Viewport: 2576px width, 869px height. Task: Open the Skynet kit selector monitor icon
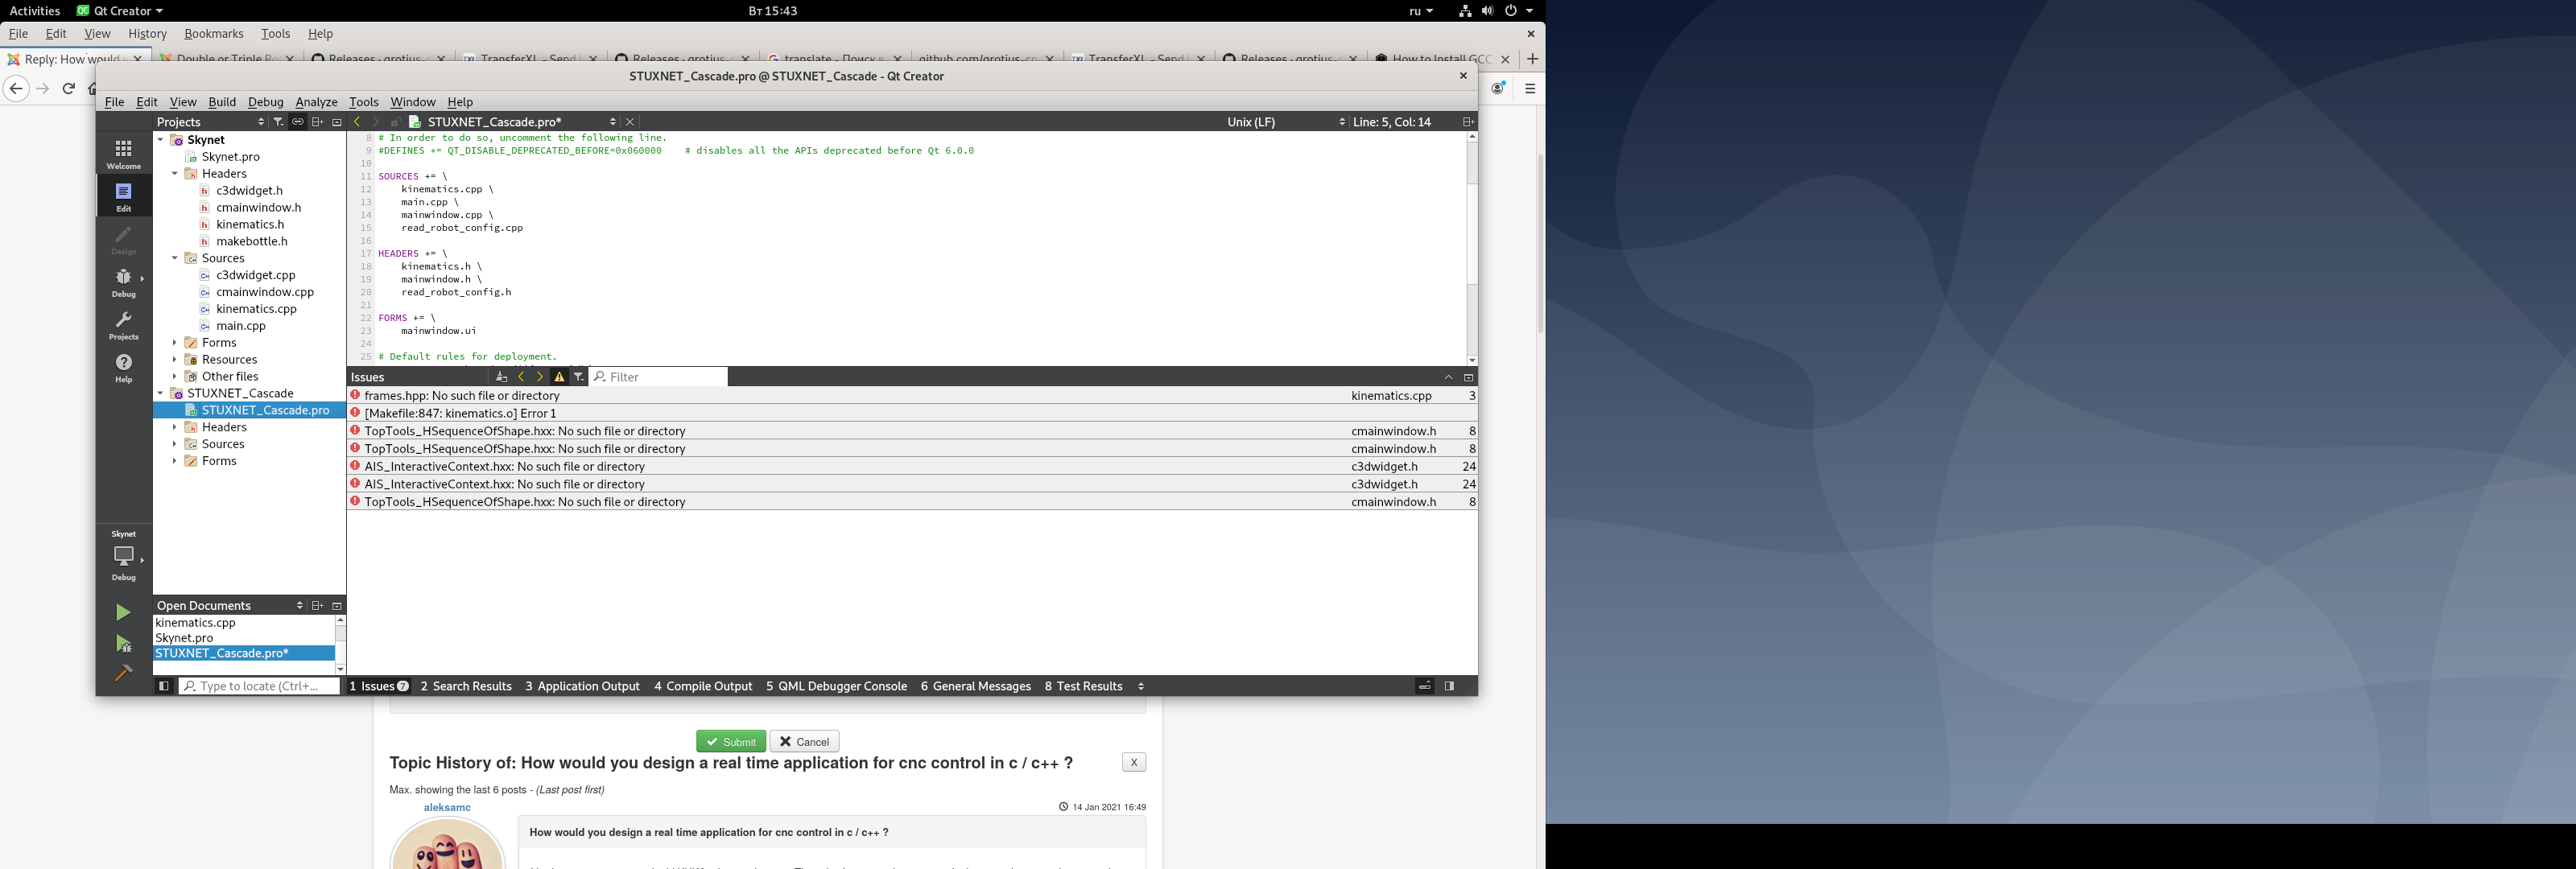[124, 555]
